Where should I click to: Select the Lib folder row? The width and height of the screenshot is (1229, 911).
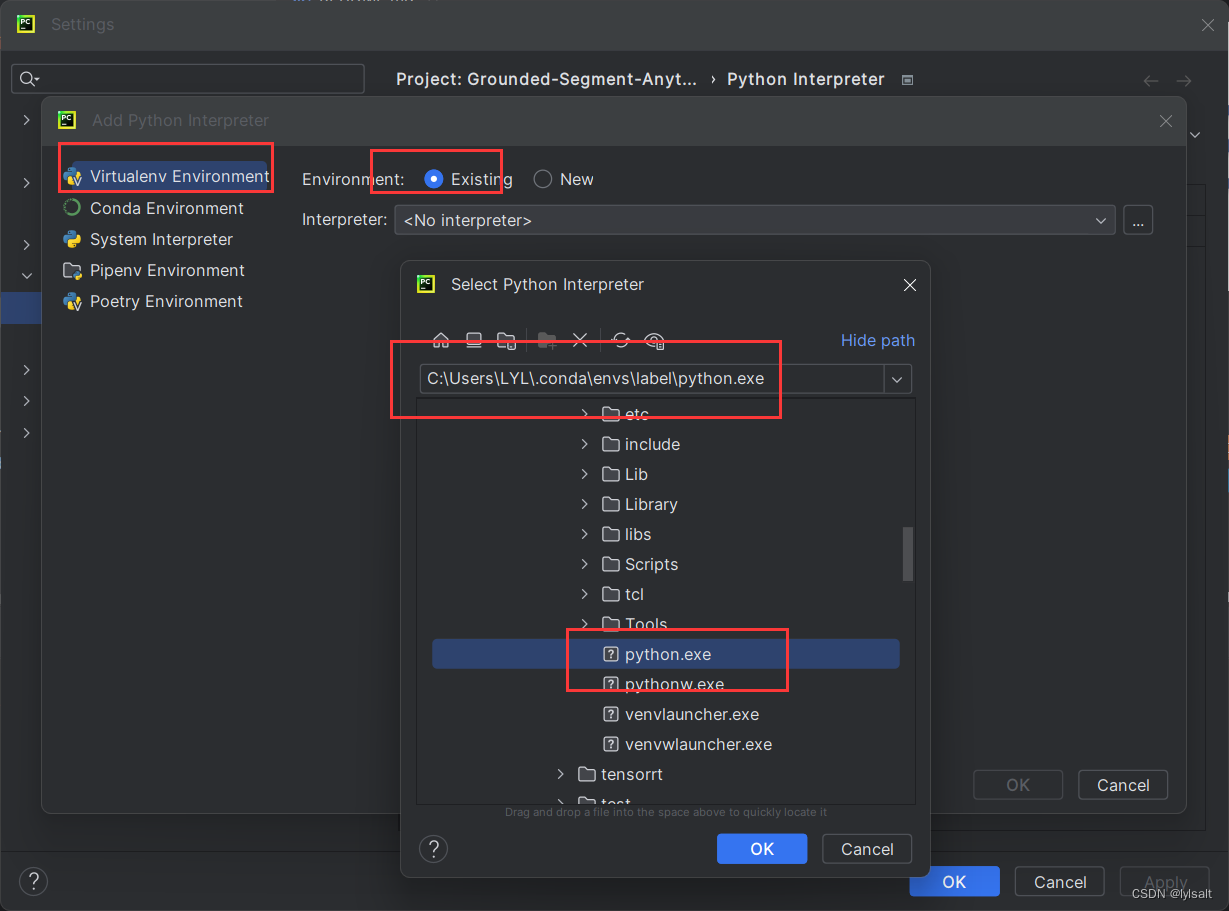[666, 474]
